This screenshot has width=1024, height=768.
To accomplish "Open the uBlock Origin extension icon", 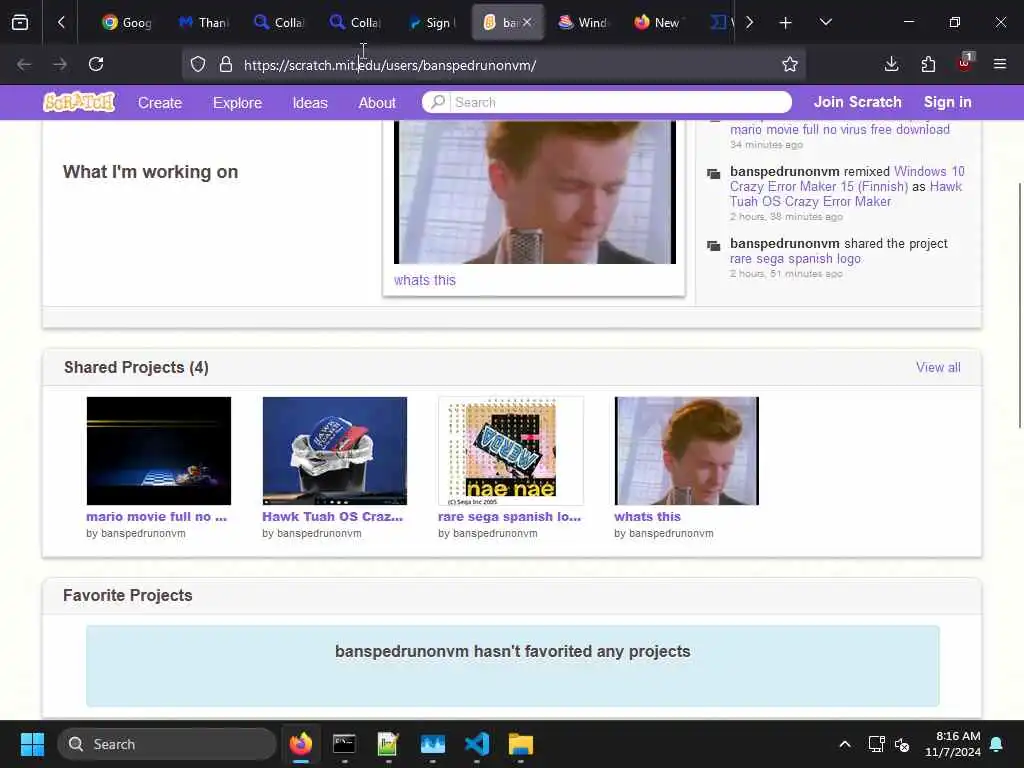I will pyautogui.click(x=965, y=63).
